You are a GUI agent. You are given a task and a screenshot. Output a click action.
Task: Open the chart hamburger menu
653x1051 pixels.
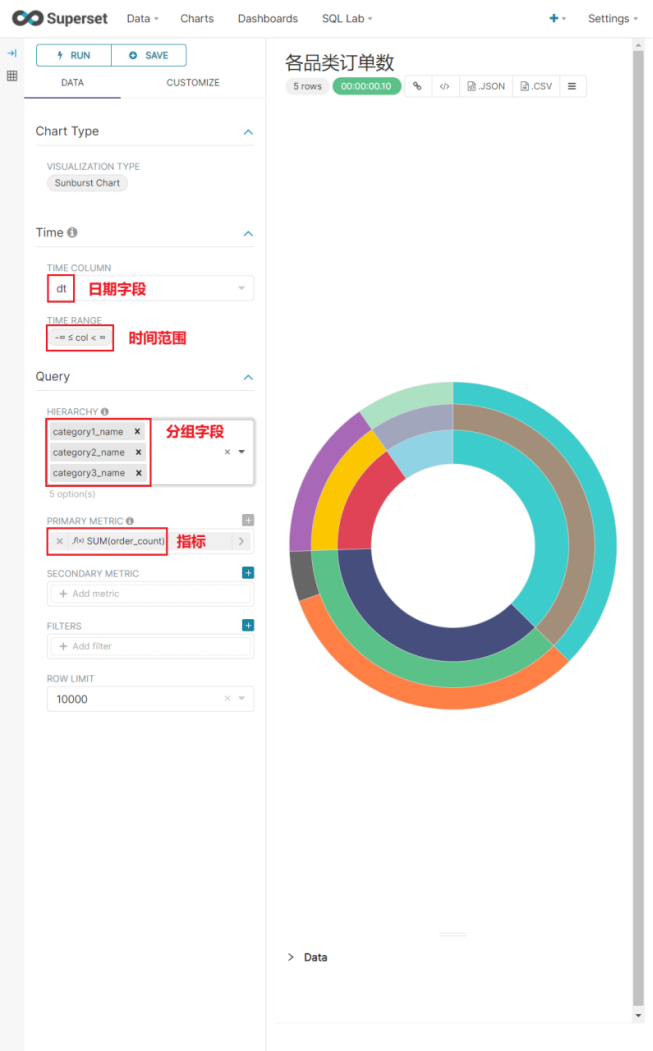point(572,86)
